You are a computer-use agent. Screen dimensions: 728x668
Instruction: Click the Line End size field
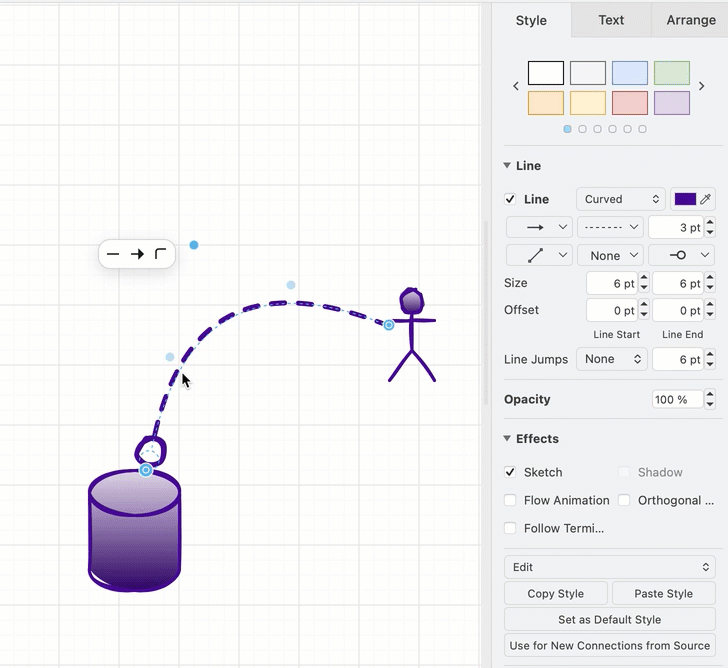(678, 283)
